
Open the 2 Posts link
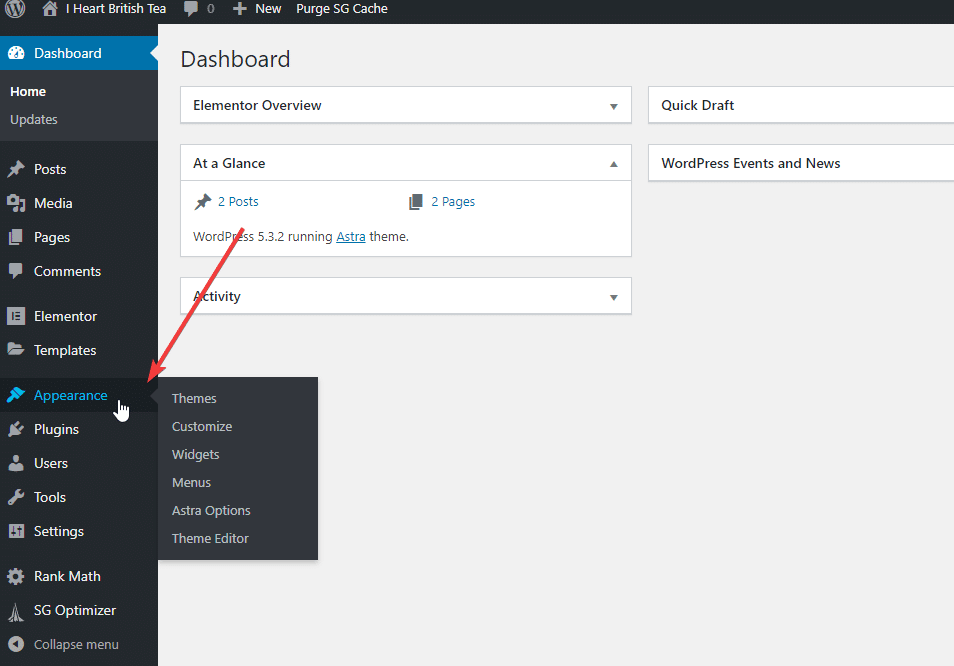tap(238, 202)
